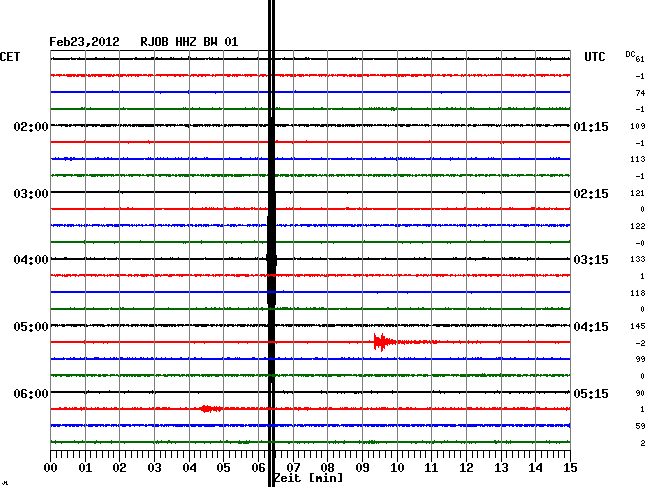Select DC offset value 90
The height and width of the screenshot is (494, 650).
[640, 393]
